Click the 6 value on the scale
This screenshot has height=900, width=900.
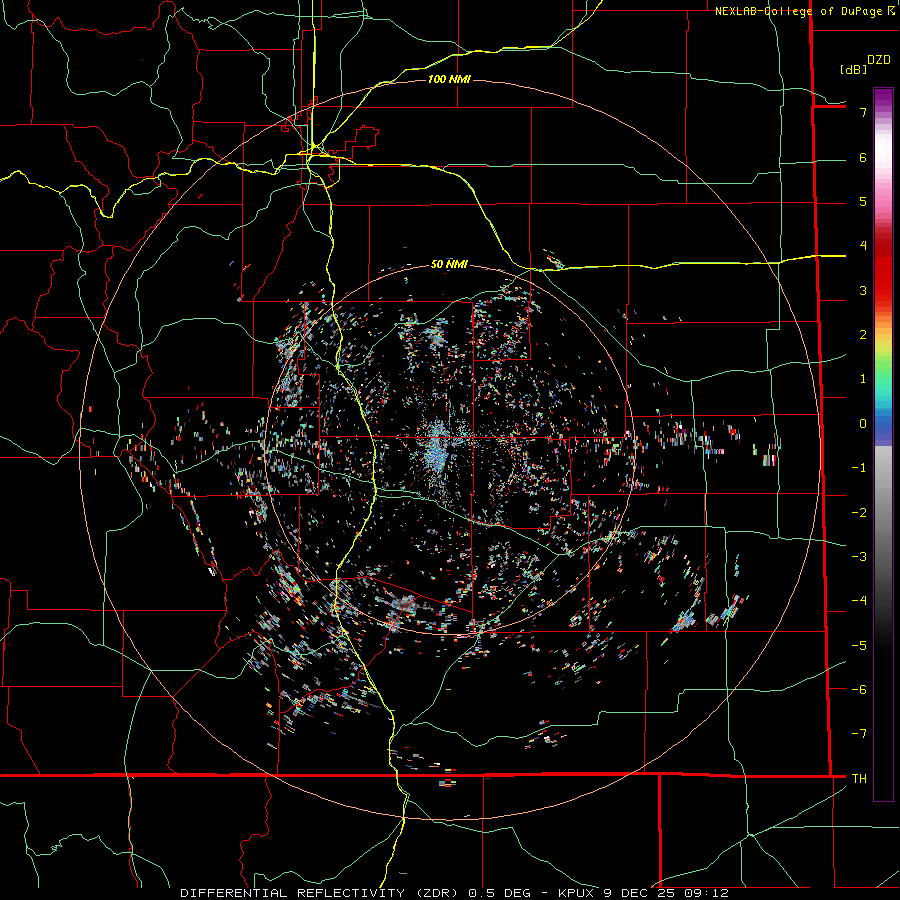coord(863,157)
